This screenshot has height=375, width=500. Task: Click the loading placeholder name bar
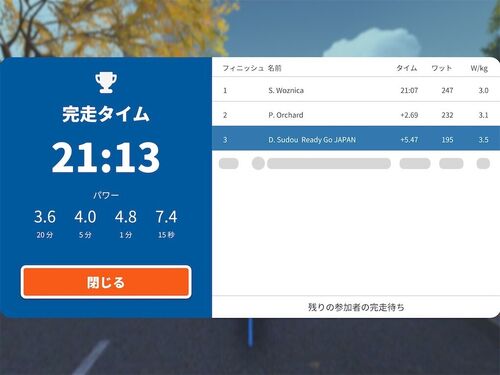329,164
